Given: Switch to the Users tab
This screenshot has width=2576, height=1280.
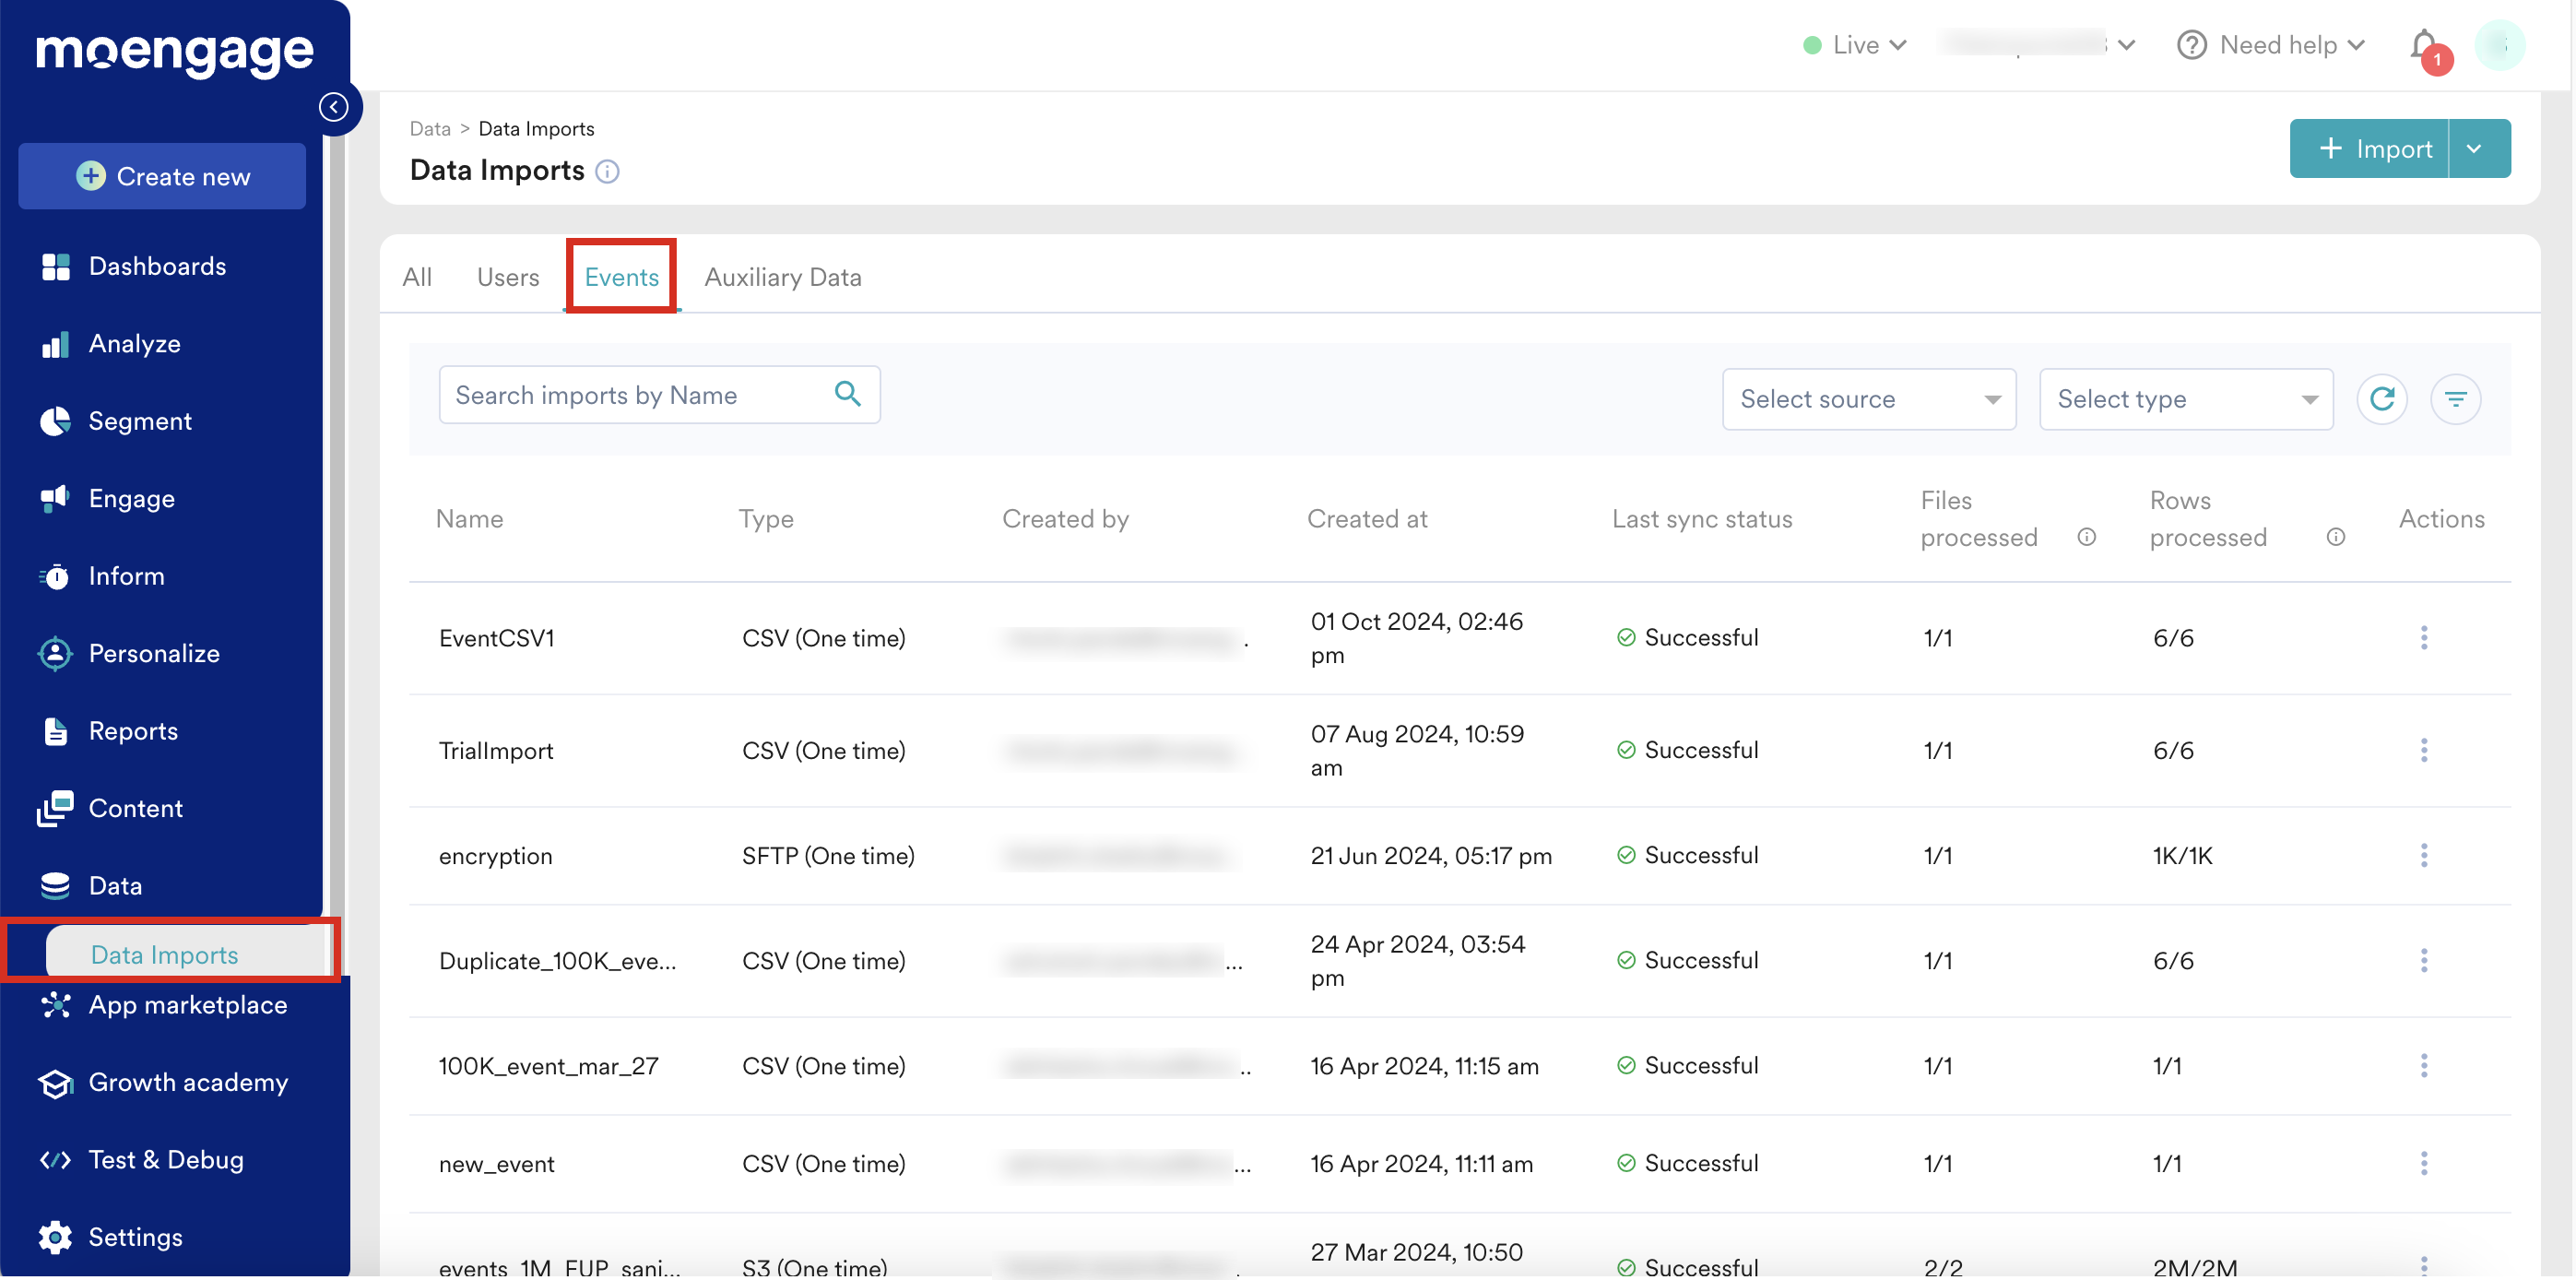Looking at the screenshot, I should click(507, 277).
